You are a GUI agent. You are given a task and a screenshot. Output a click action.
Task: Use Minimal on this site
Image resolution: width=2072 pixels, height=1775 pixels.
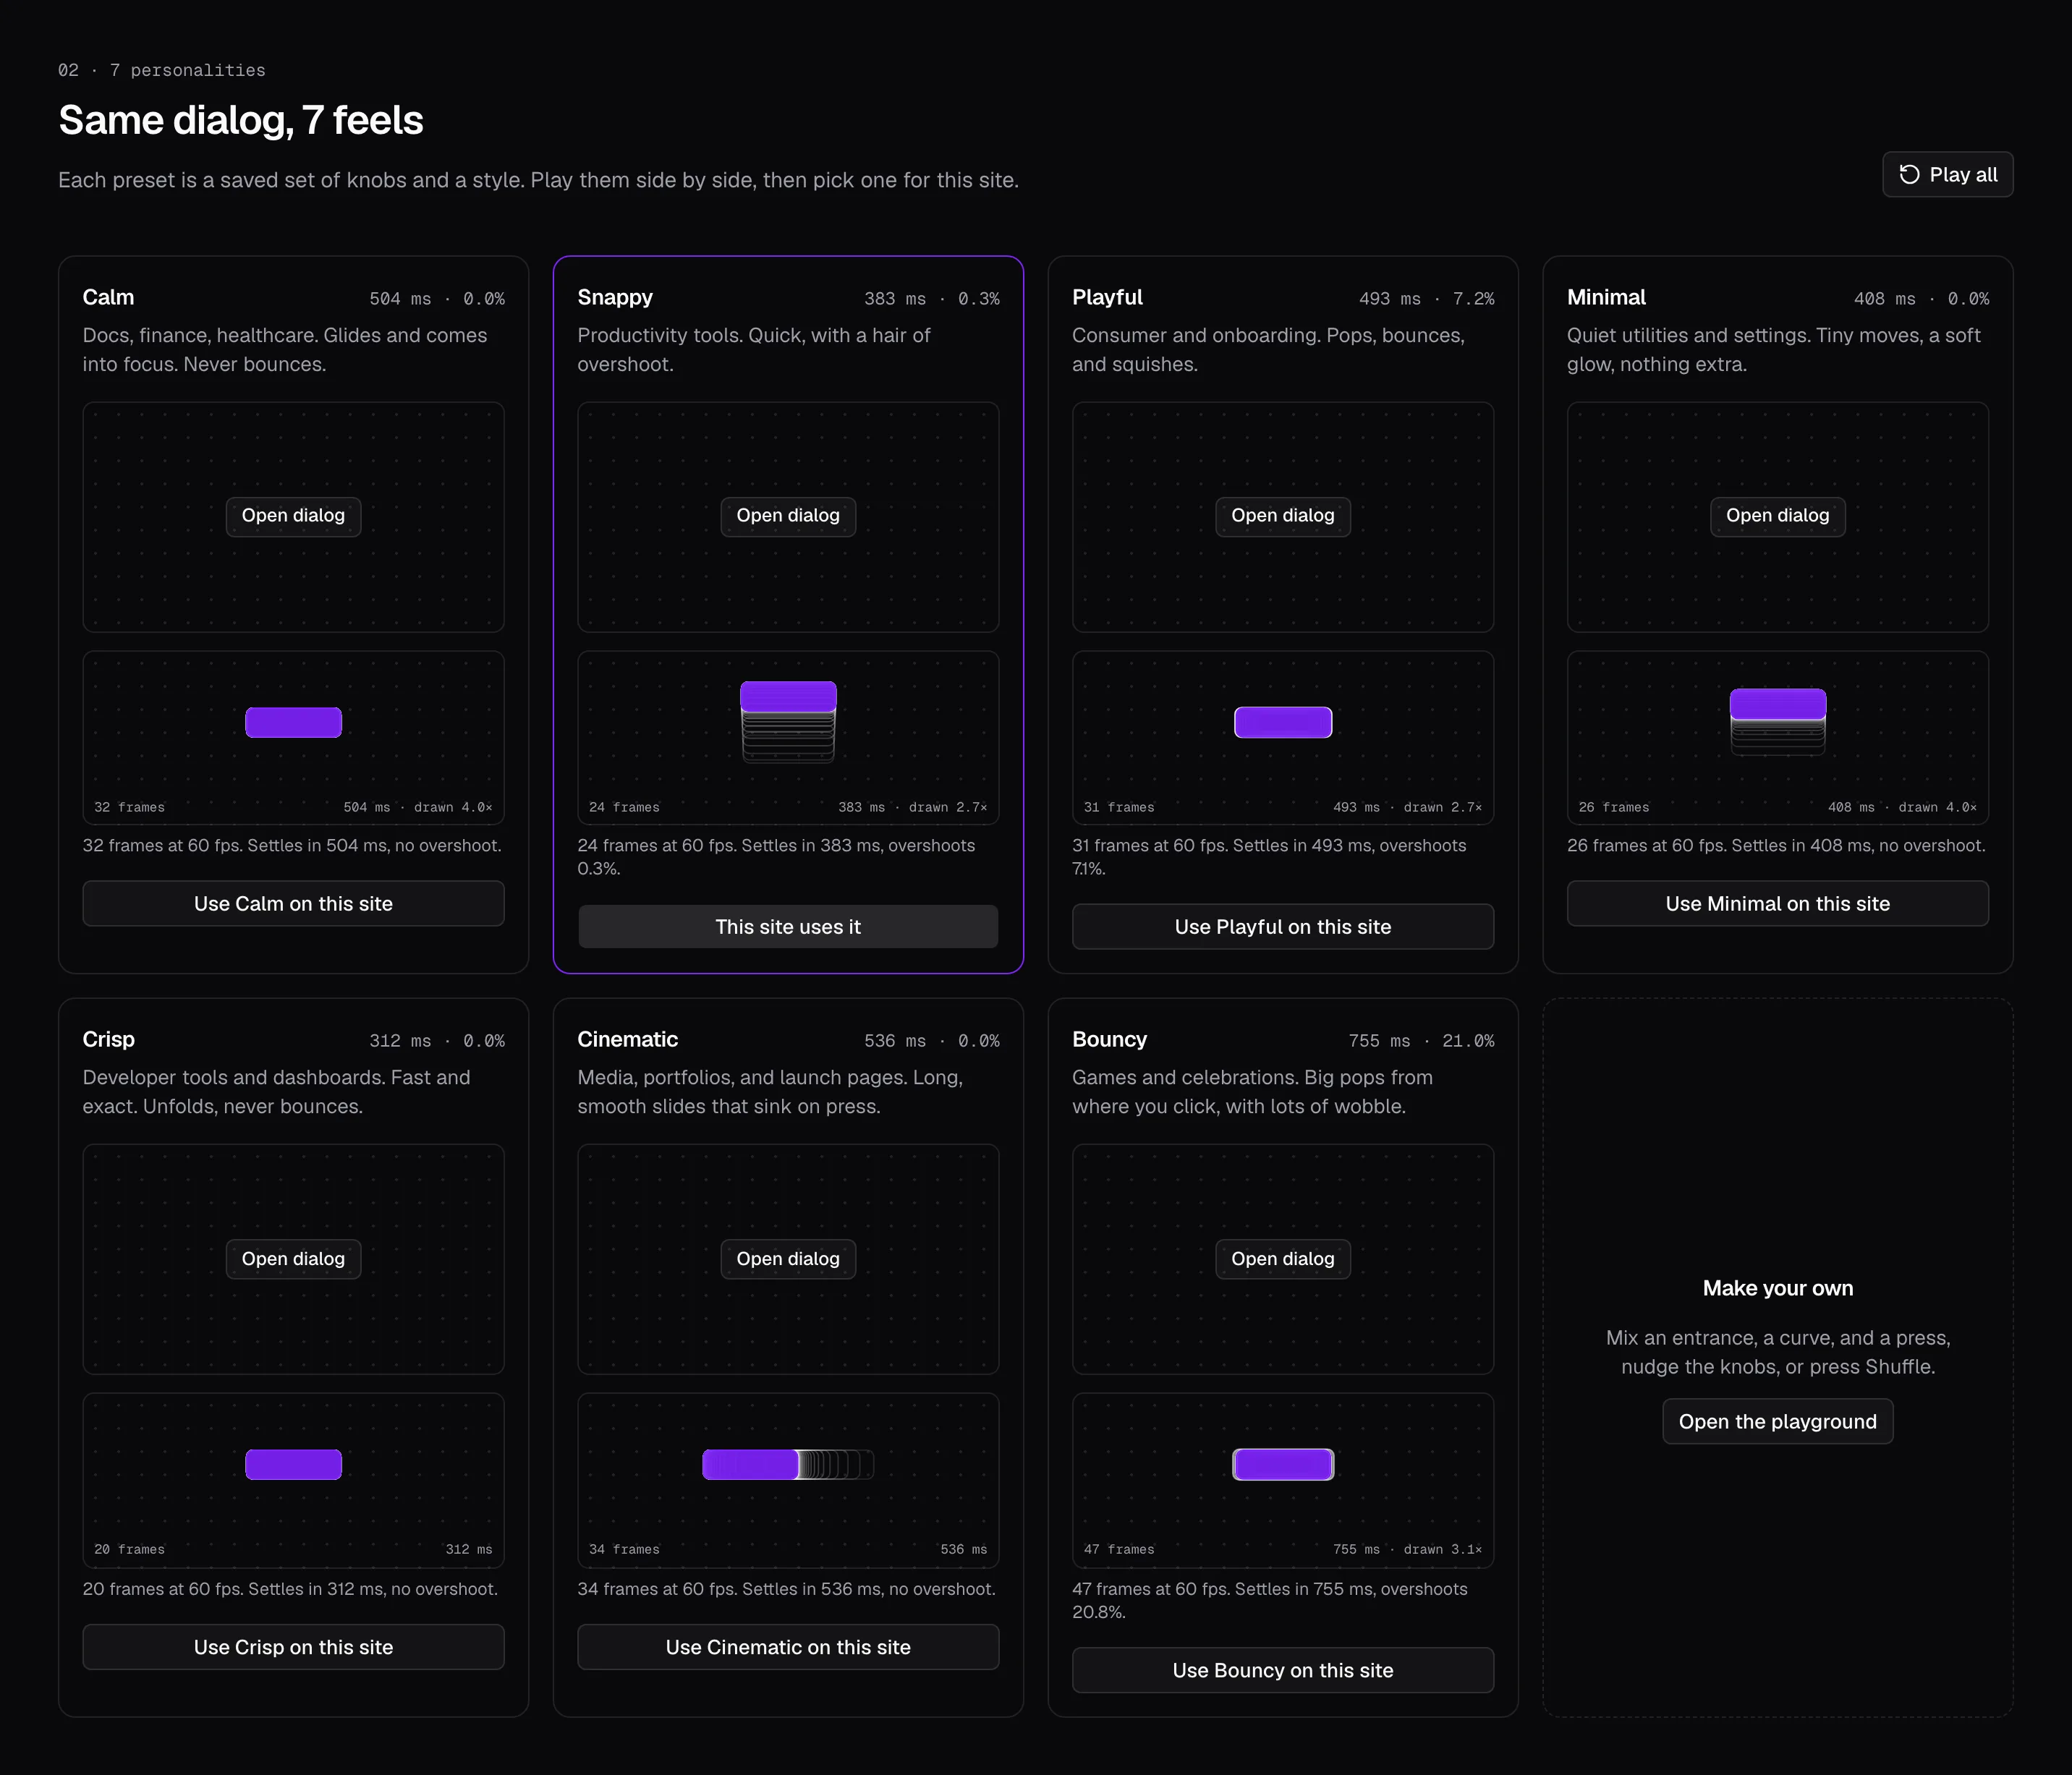(1778, 904)
